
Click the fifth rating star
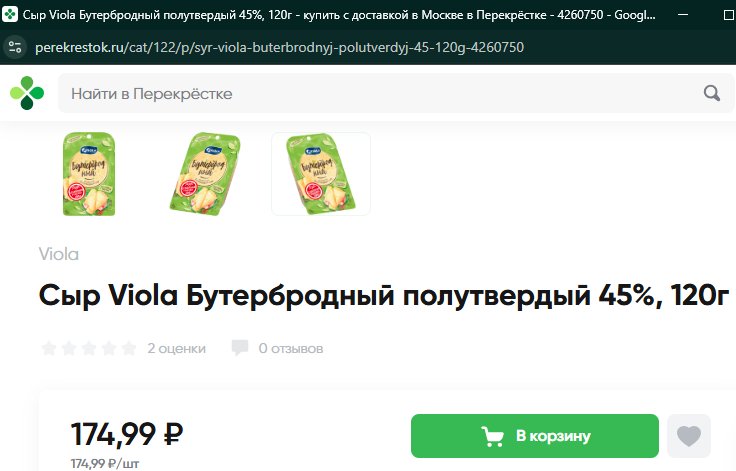point(129,348)
